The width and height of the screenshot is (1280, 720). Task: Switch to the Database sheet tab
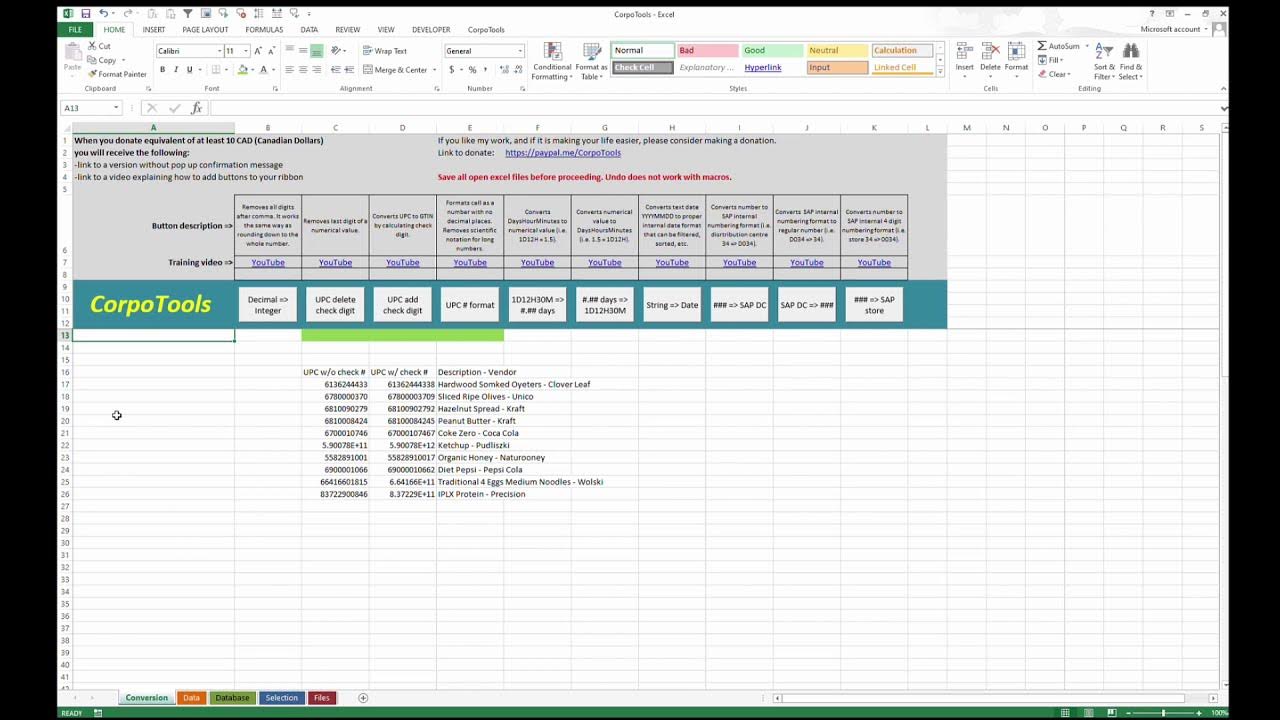(232, 698)
